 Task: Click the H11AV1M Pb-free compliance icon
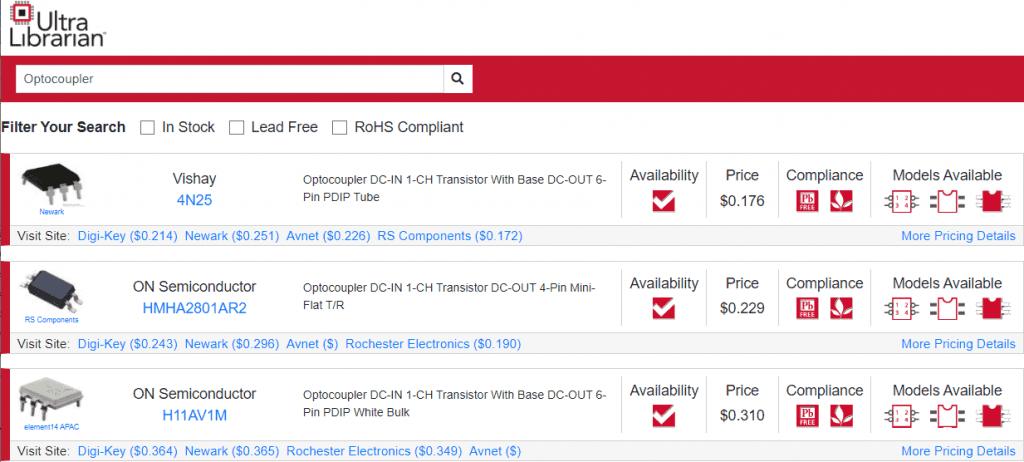[x=807, y=415]
